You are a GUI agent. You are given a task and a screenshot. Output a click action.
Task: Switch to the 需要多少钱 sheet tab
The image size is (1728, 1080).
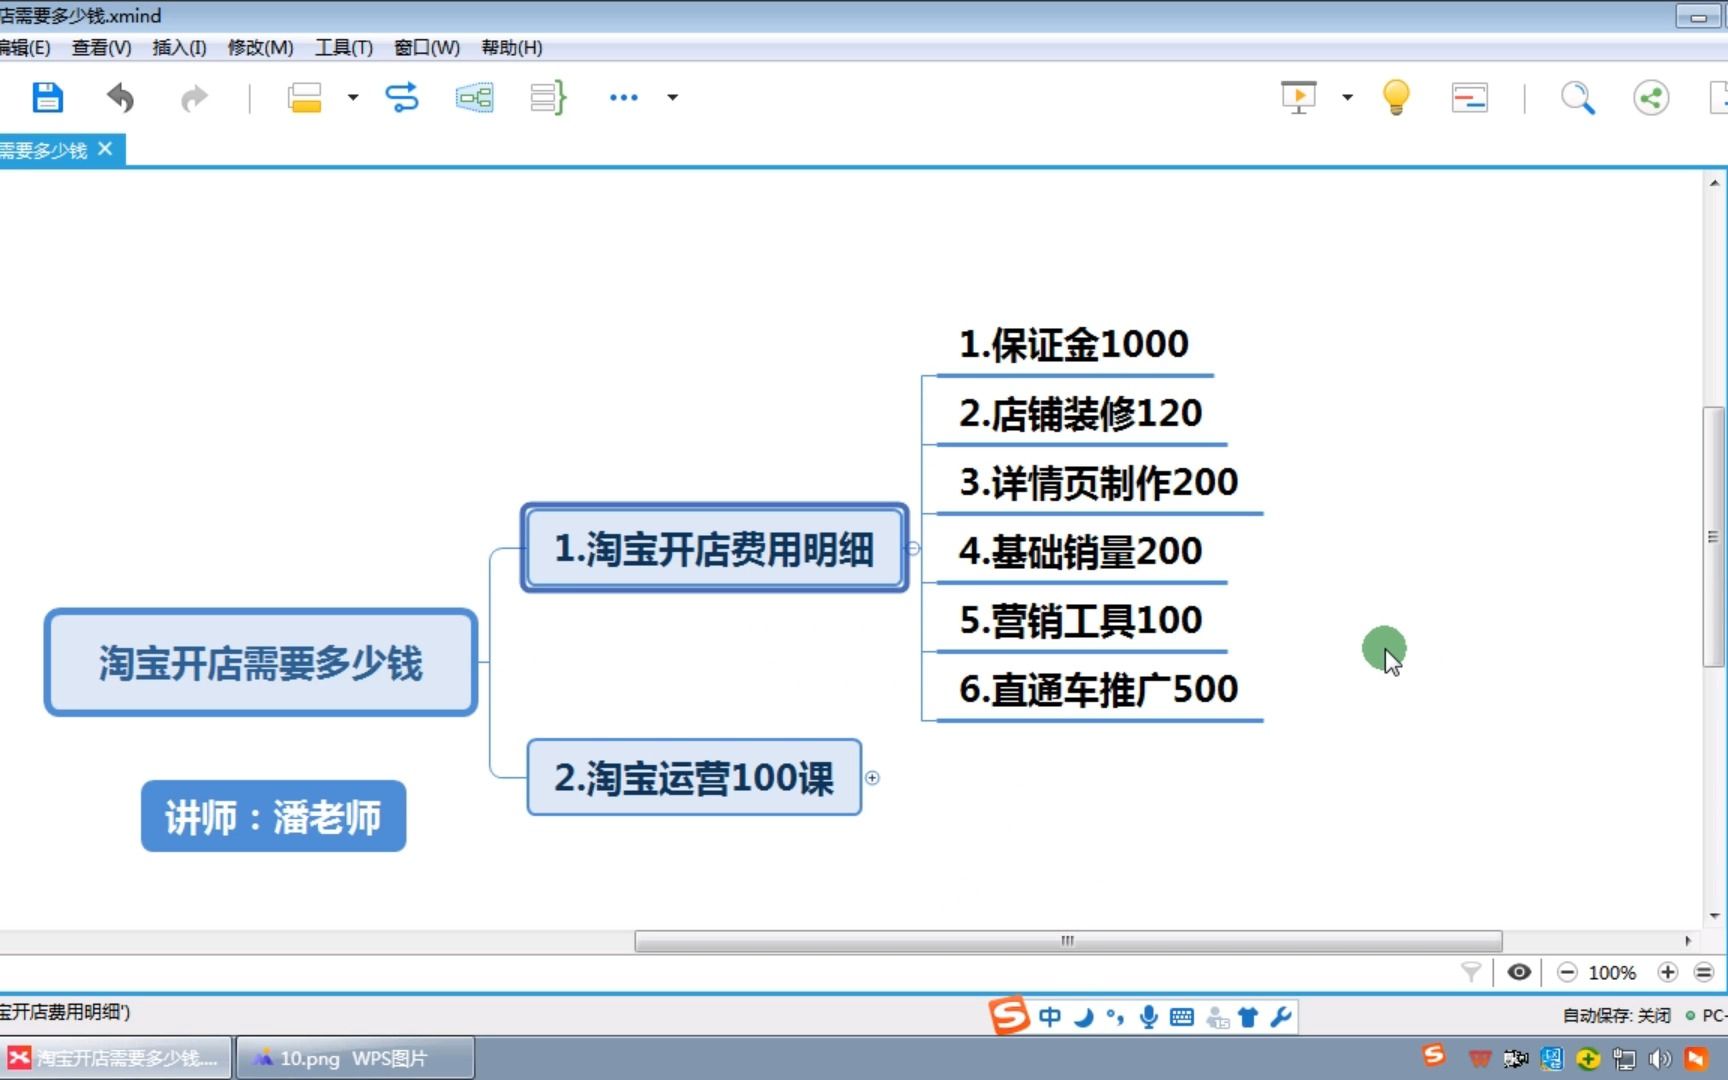[x=43, y=150]
